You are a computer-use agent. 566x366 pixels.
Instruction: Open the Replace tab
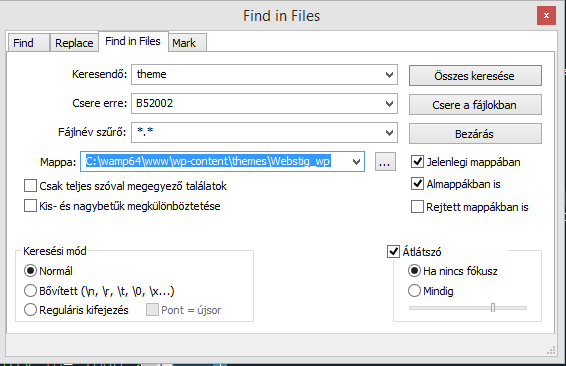(x=74, y=43)
